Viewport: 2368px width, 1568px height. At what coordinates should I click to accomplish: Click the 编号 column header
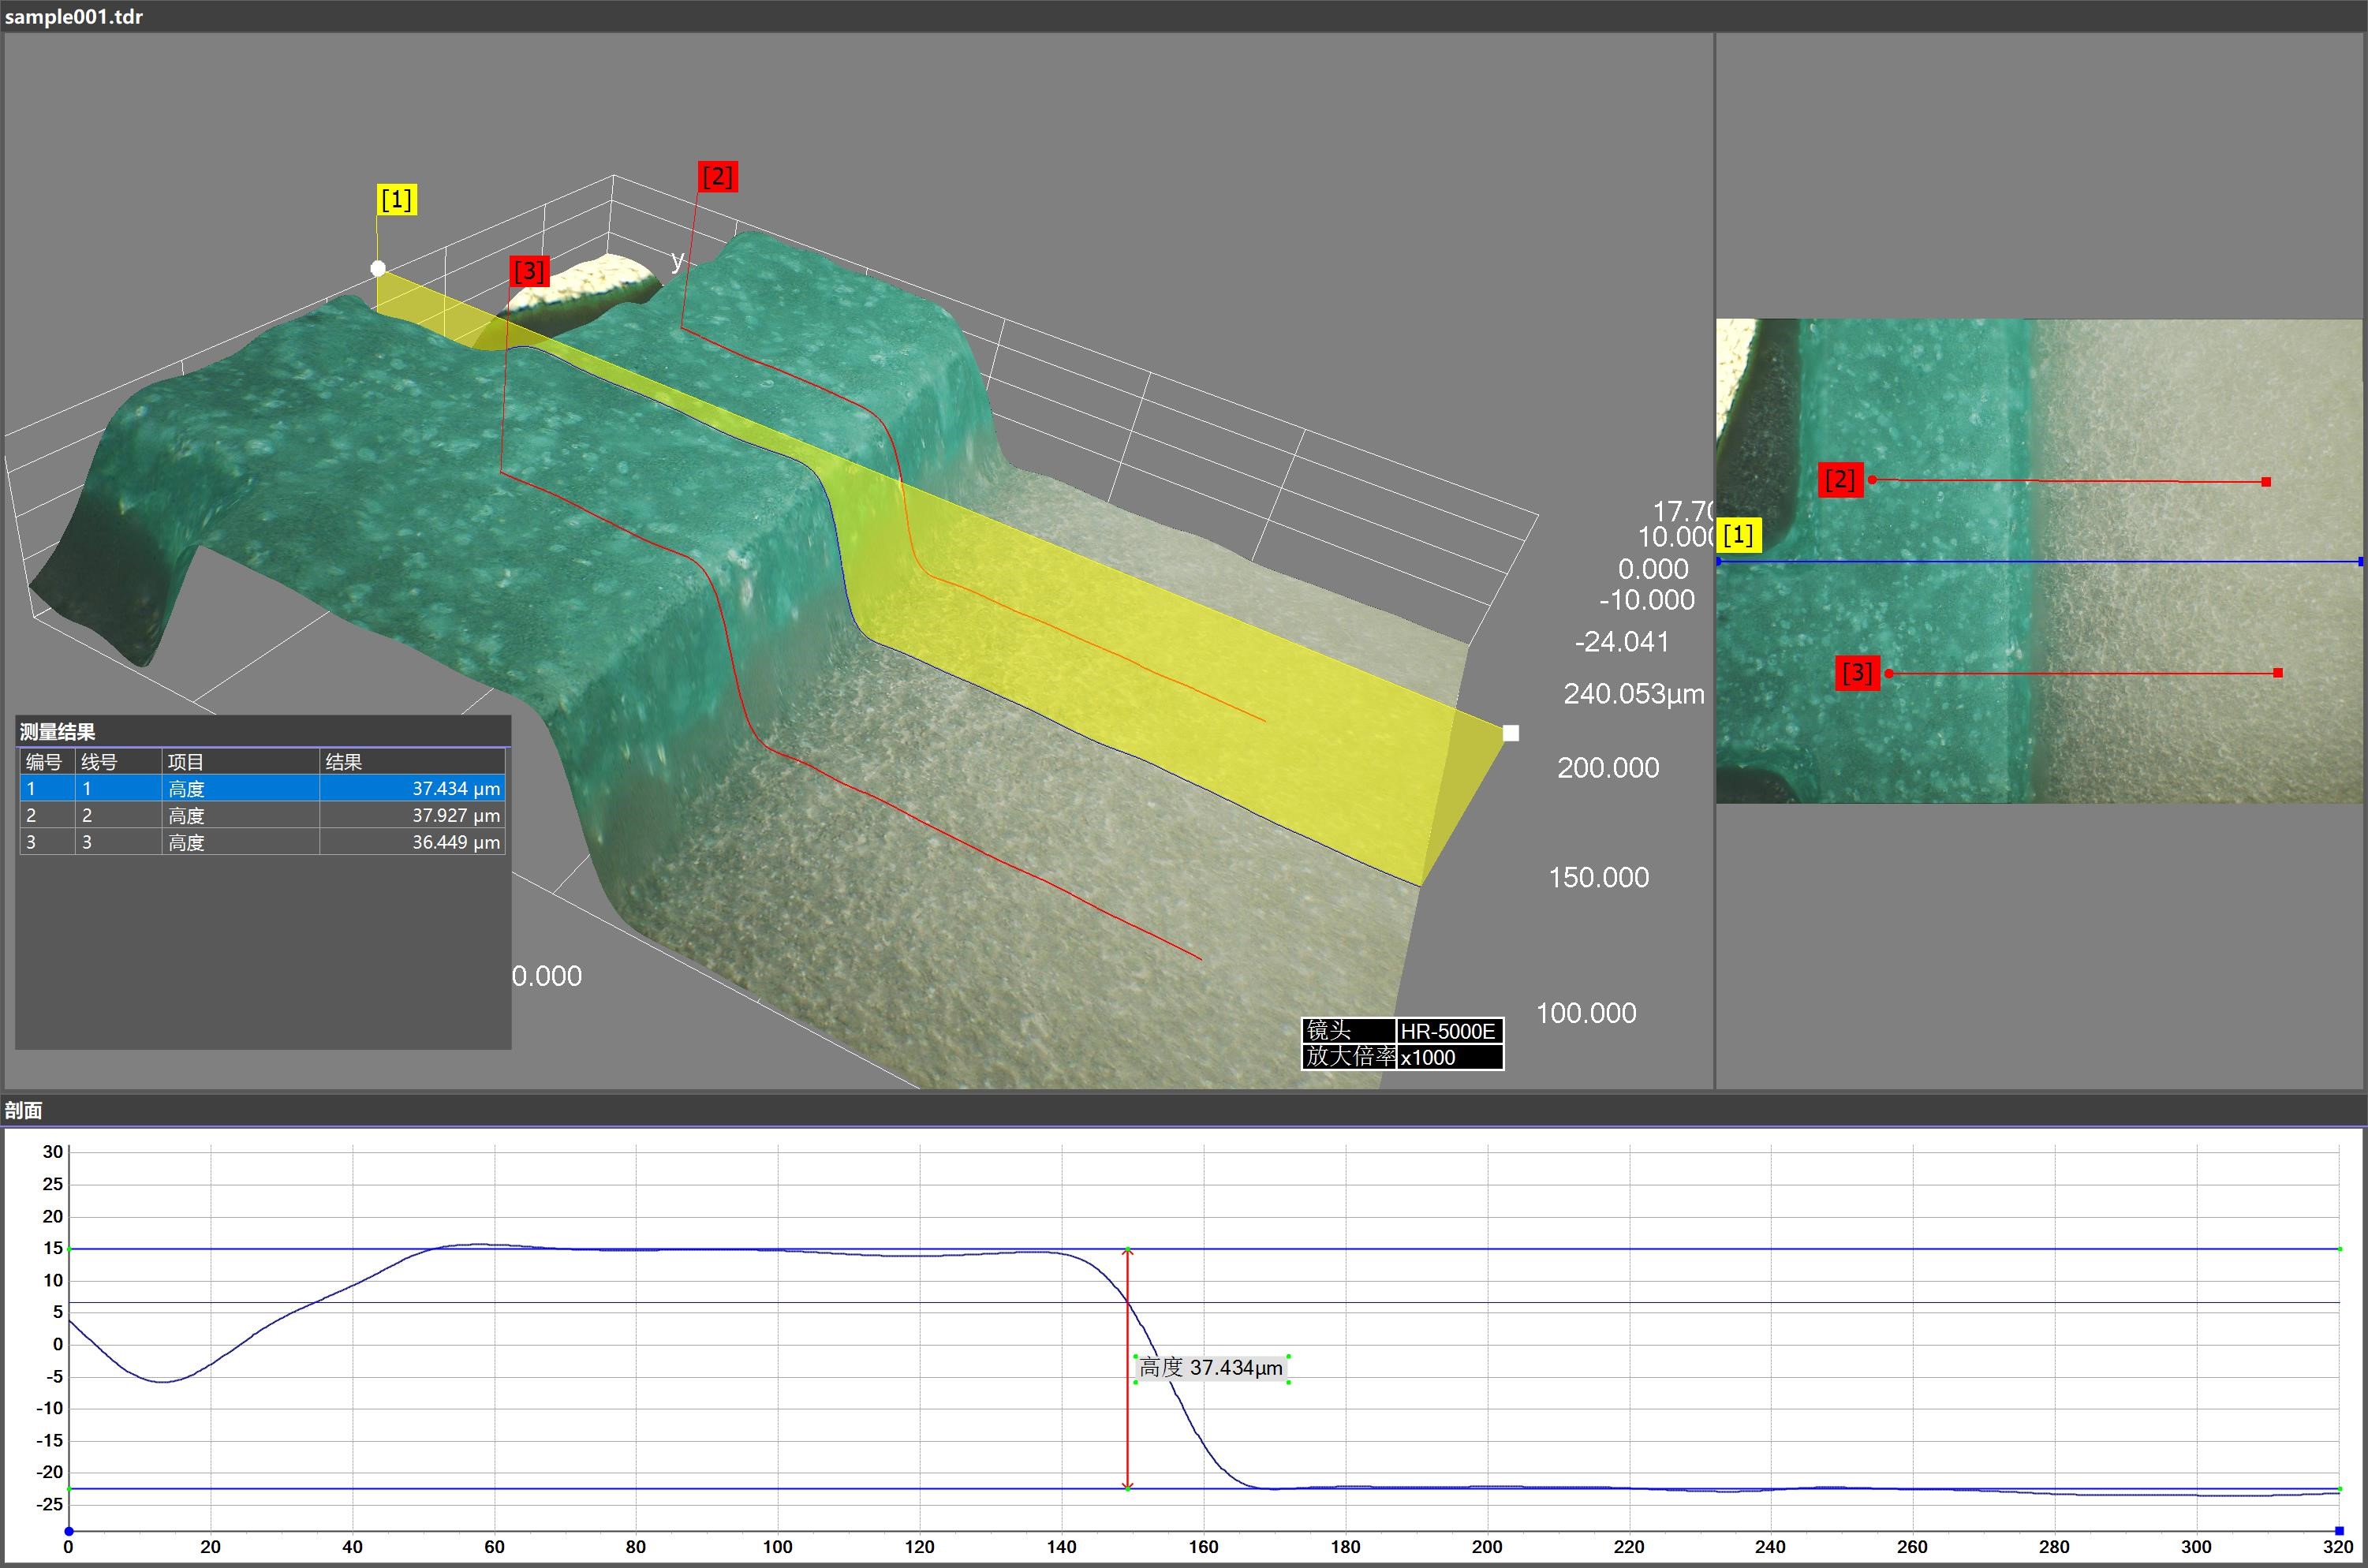click(46, 762)
